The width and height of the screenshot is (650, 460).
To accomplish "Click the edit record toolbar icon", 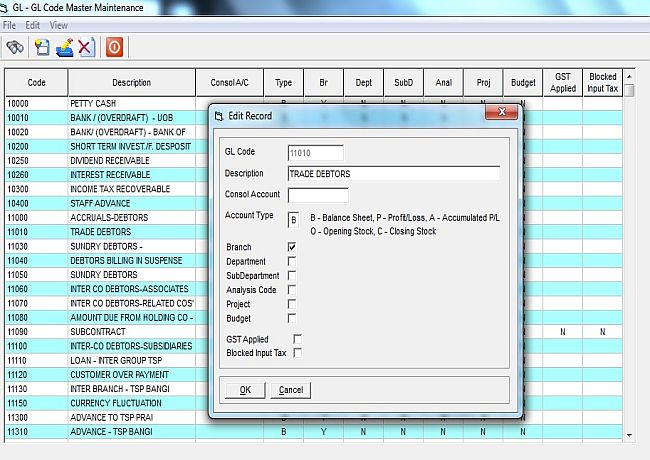I will pyautogui.click(x=64, y=47).
